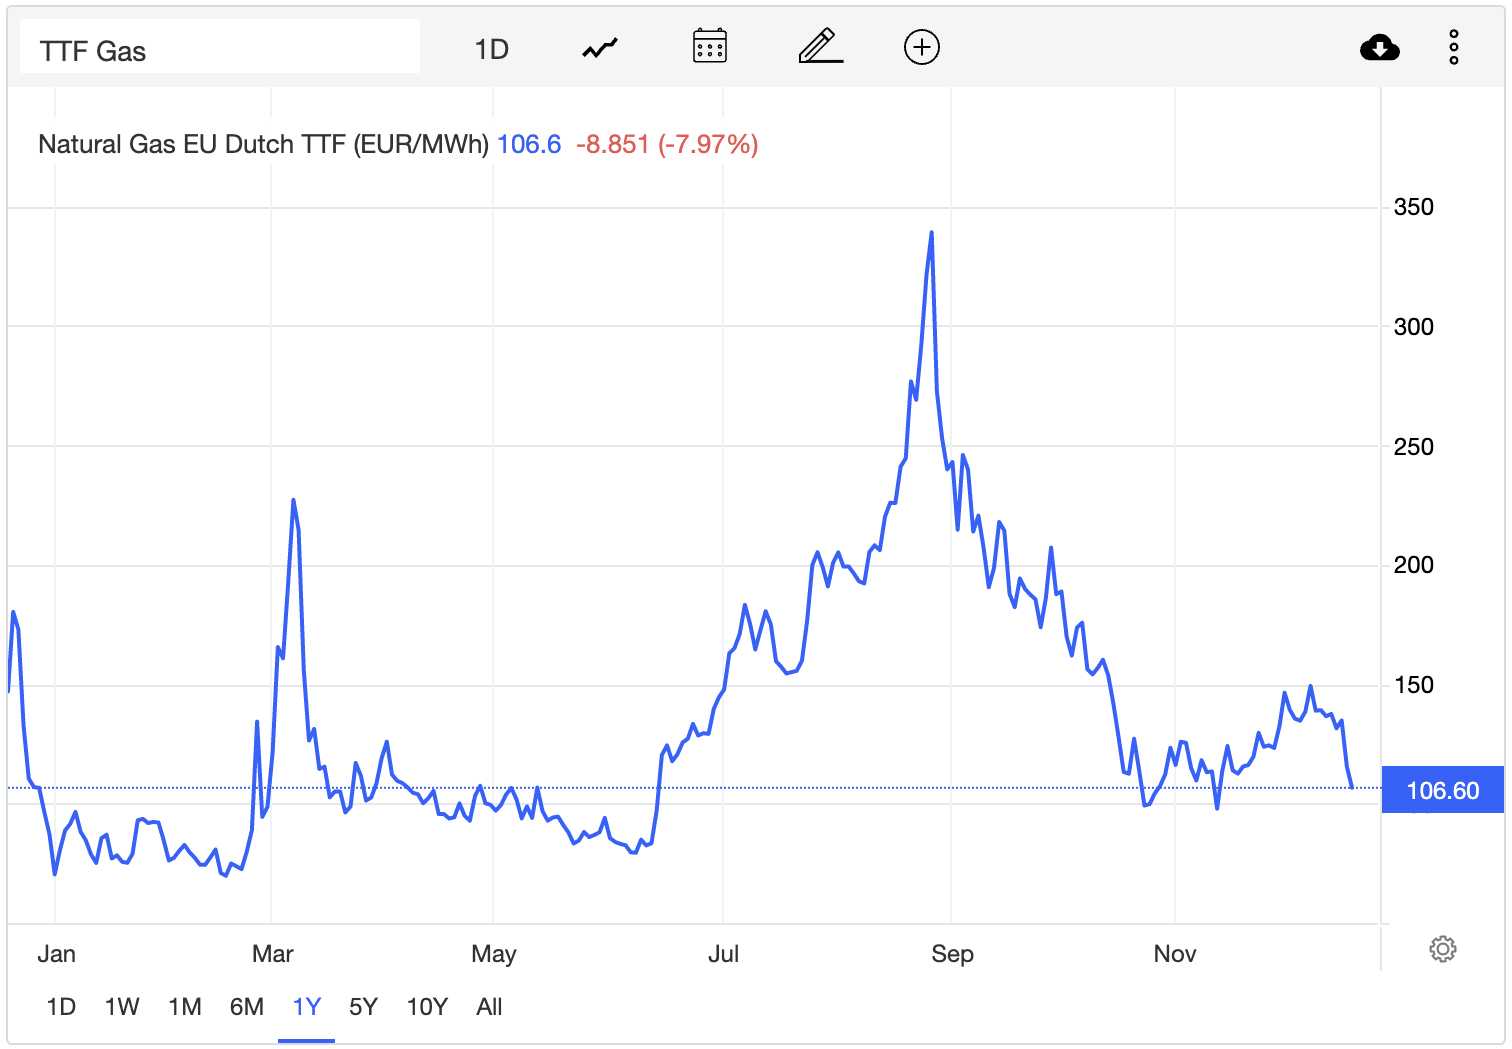Screen dimensions: 1512x1049
Task: Switch to the 1W time range
Action: [x=122, y=1007]
